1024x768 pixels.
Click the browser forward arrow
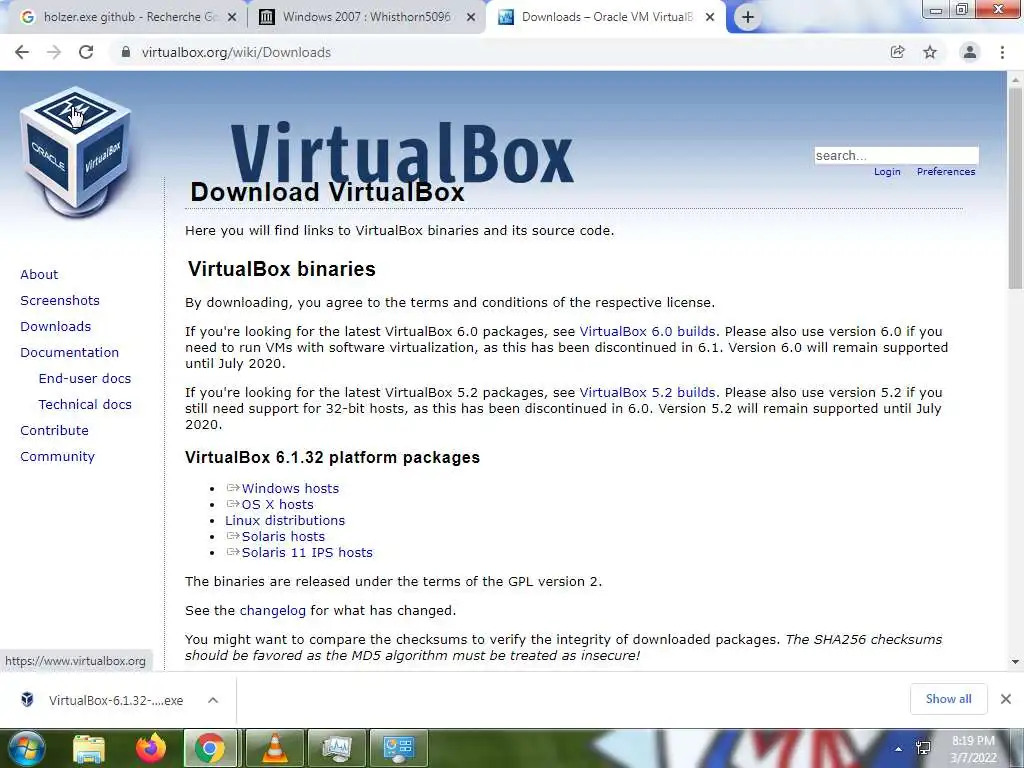pos(54,52)
